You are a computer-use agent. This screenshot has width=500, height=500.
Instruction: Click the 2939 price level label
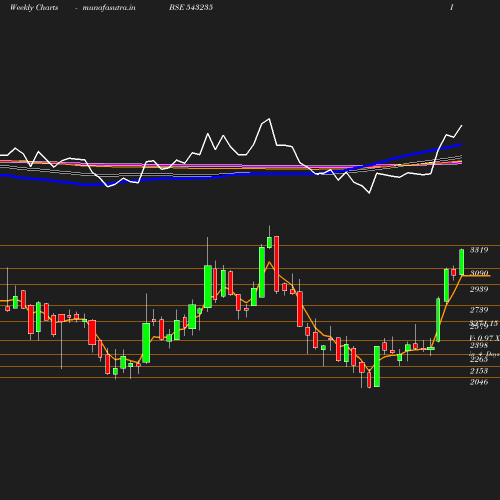479,289
